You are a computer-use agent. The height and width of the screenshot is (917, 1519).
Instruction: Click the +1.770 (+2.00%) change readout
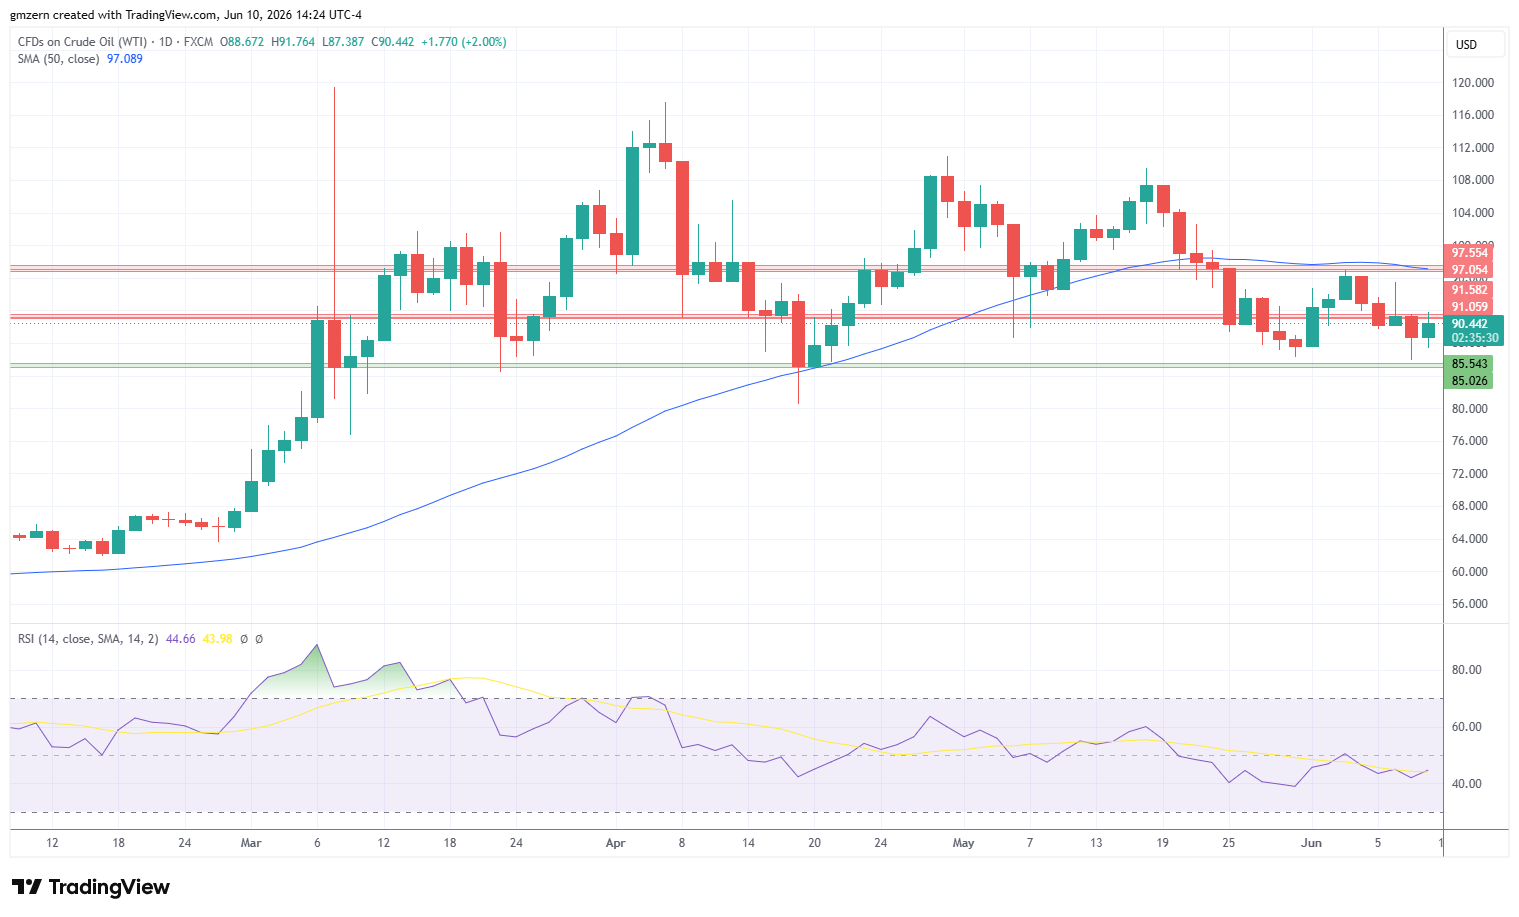coord(464,42)
